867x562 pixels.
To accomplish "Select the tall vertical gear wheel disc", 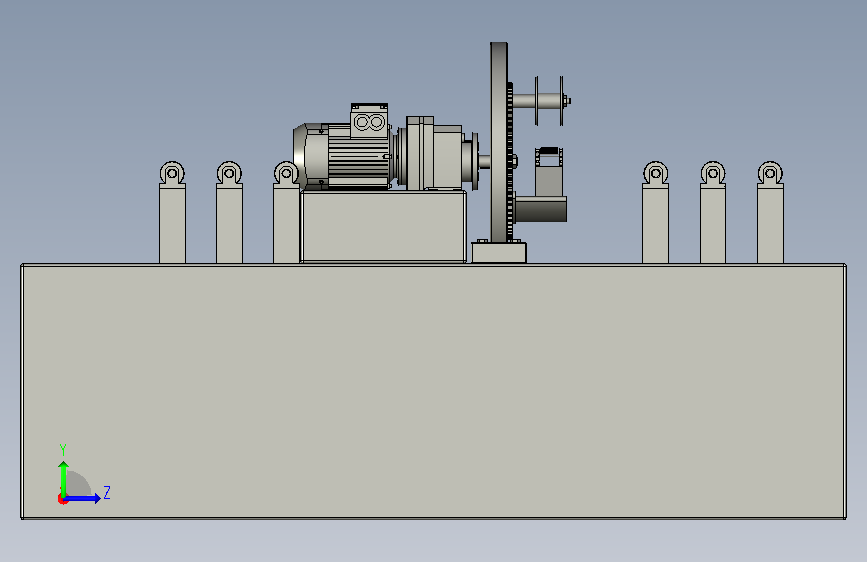I will pyautogui.click(x=499, y=142).
